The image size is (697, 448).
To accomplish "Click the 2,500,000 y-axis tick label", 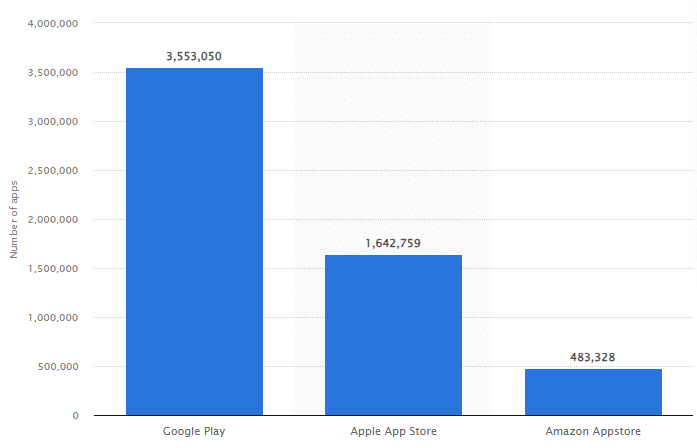I will click(53, 171).
